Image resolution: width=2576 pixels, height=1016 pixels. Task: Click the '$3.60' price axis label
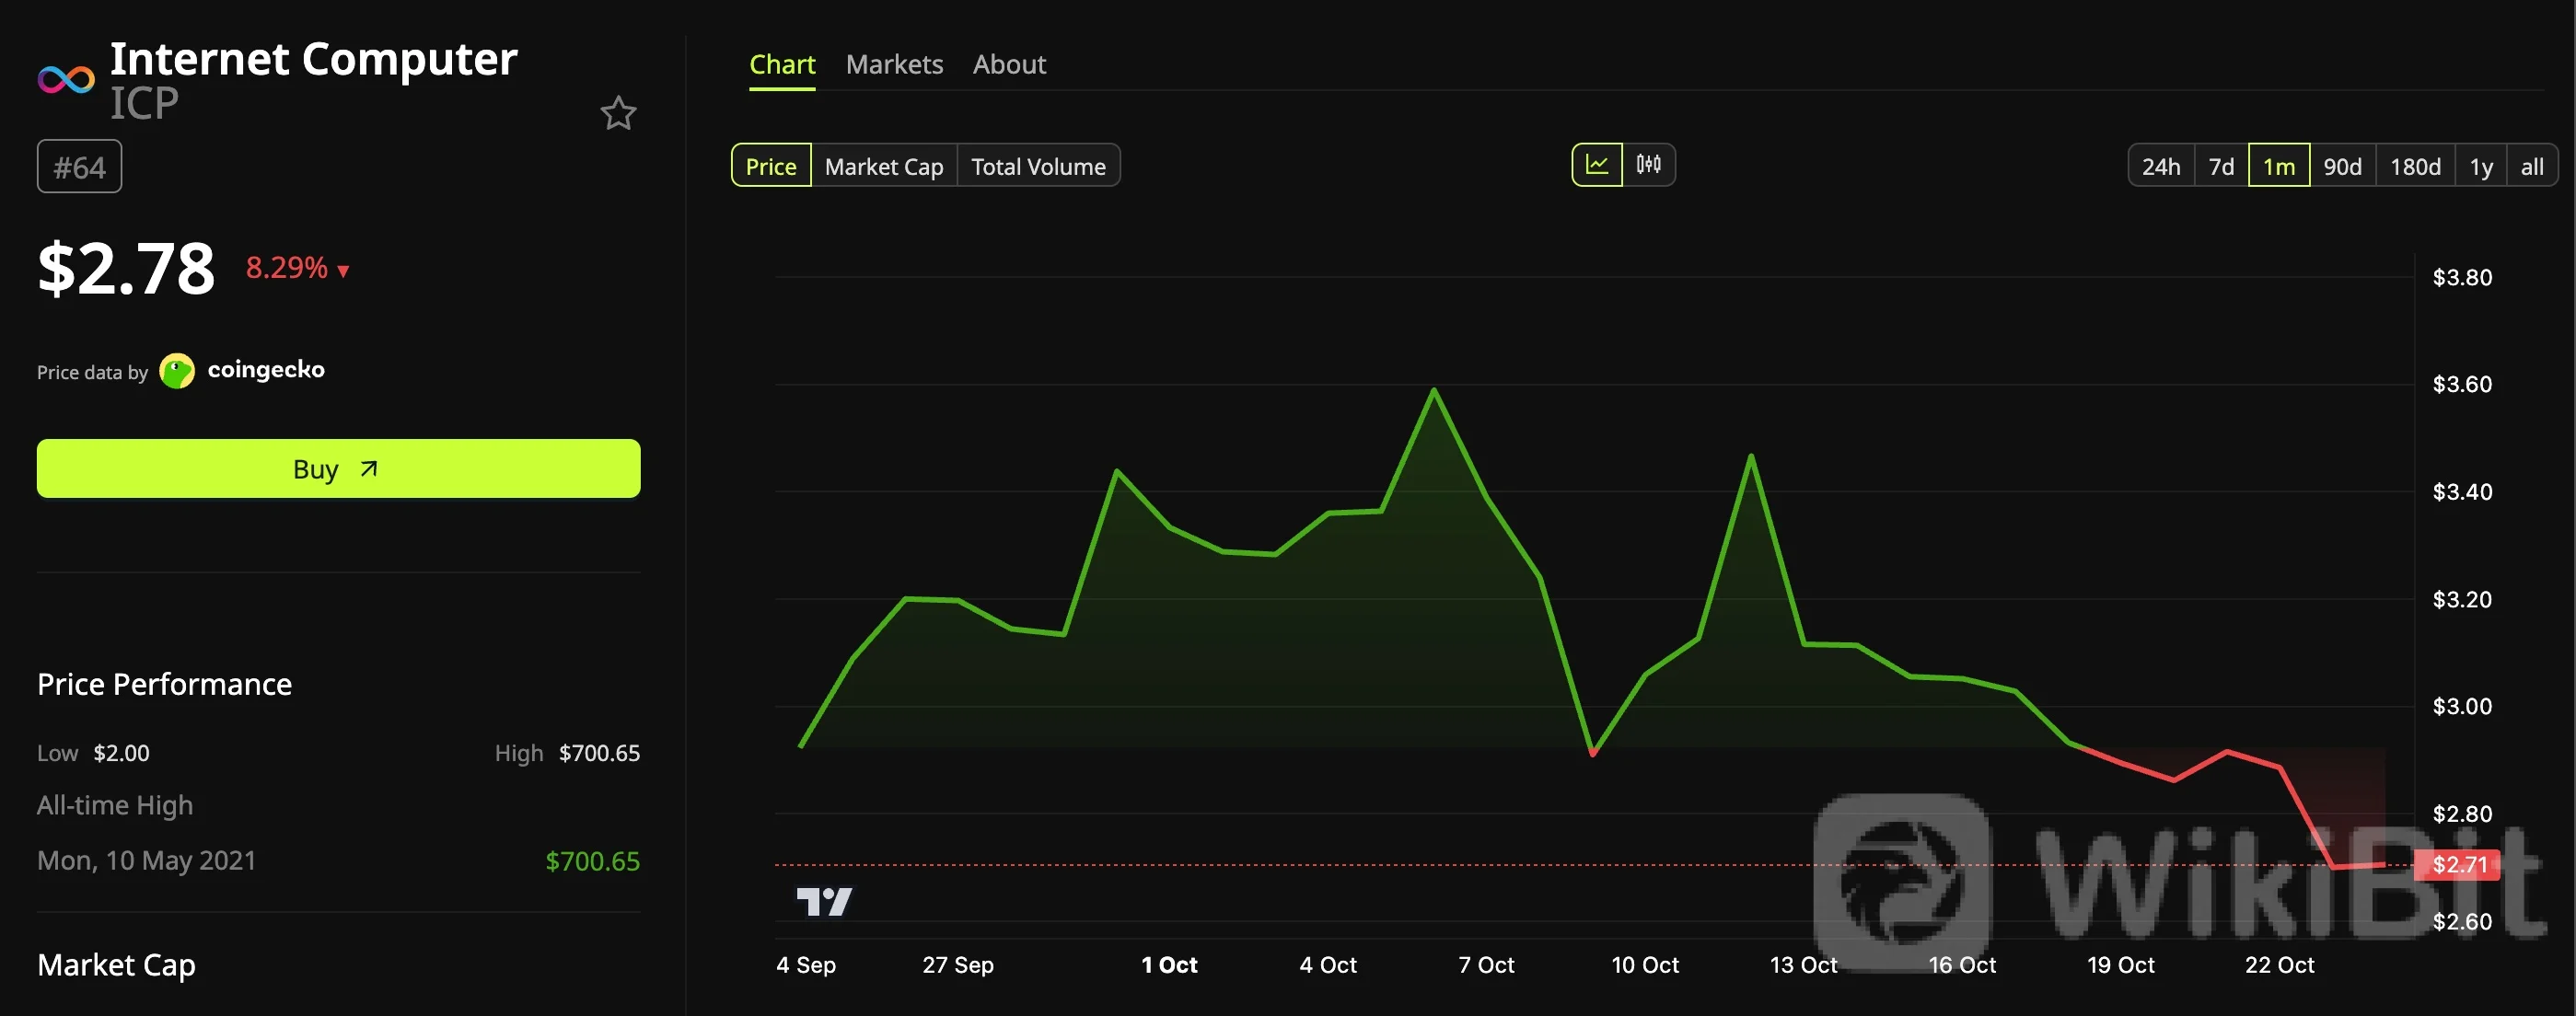(x=2462, y=384)
